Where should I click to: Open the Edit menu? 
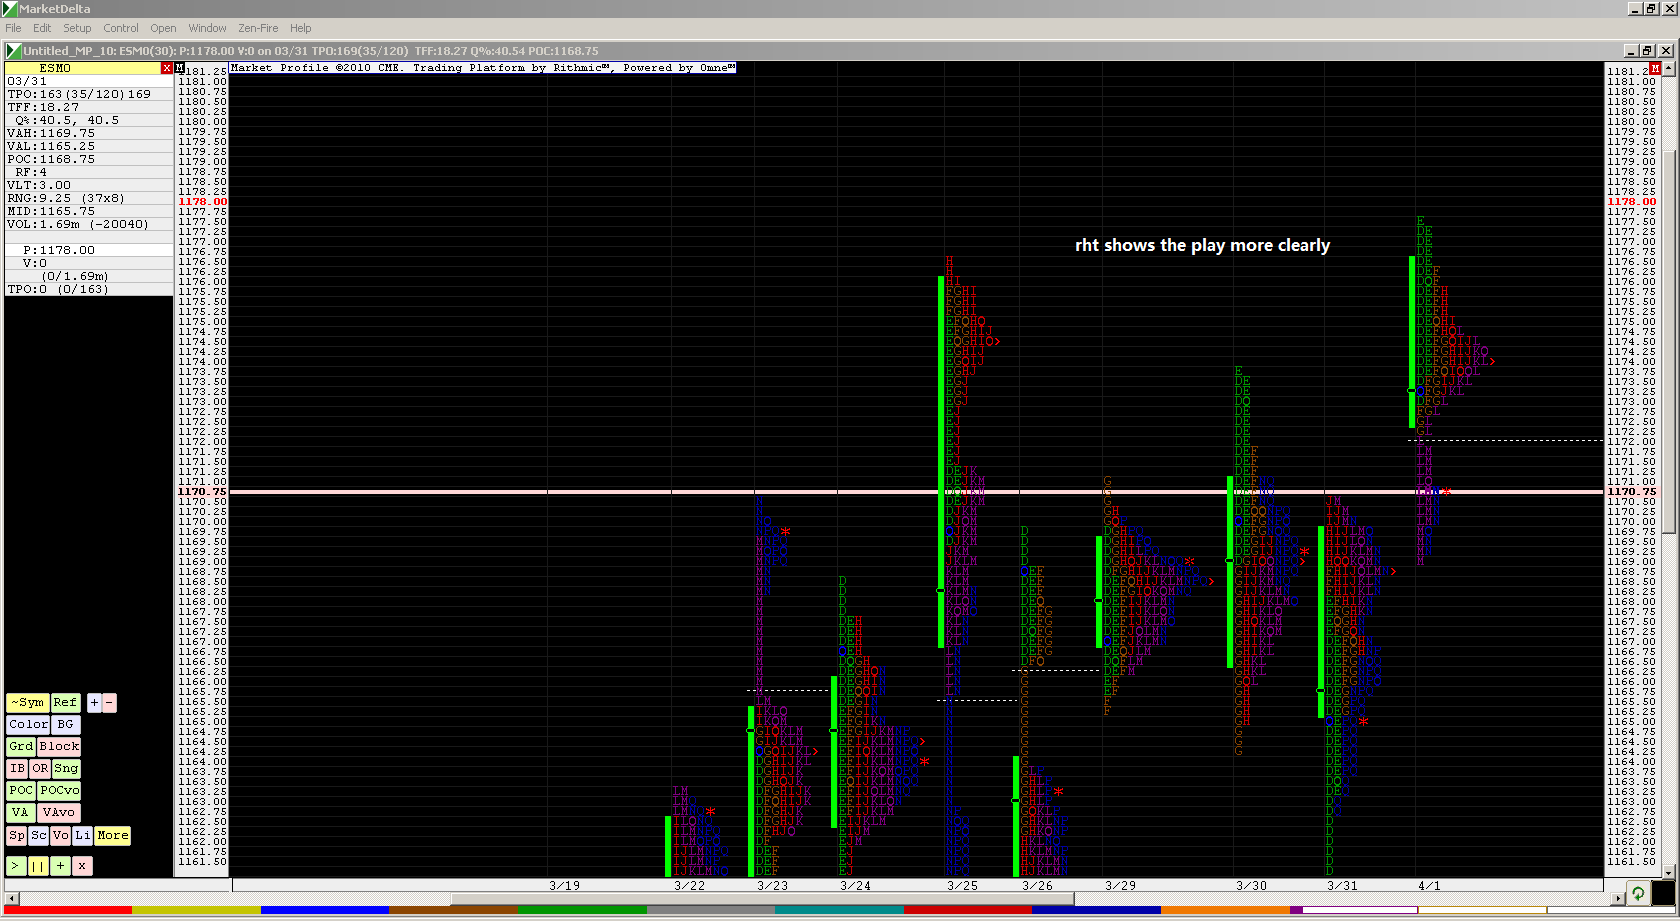pos(42,28)
